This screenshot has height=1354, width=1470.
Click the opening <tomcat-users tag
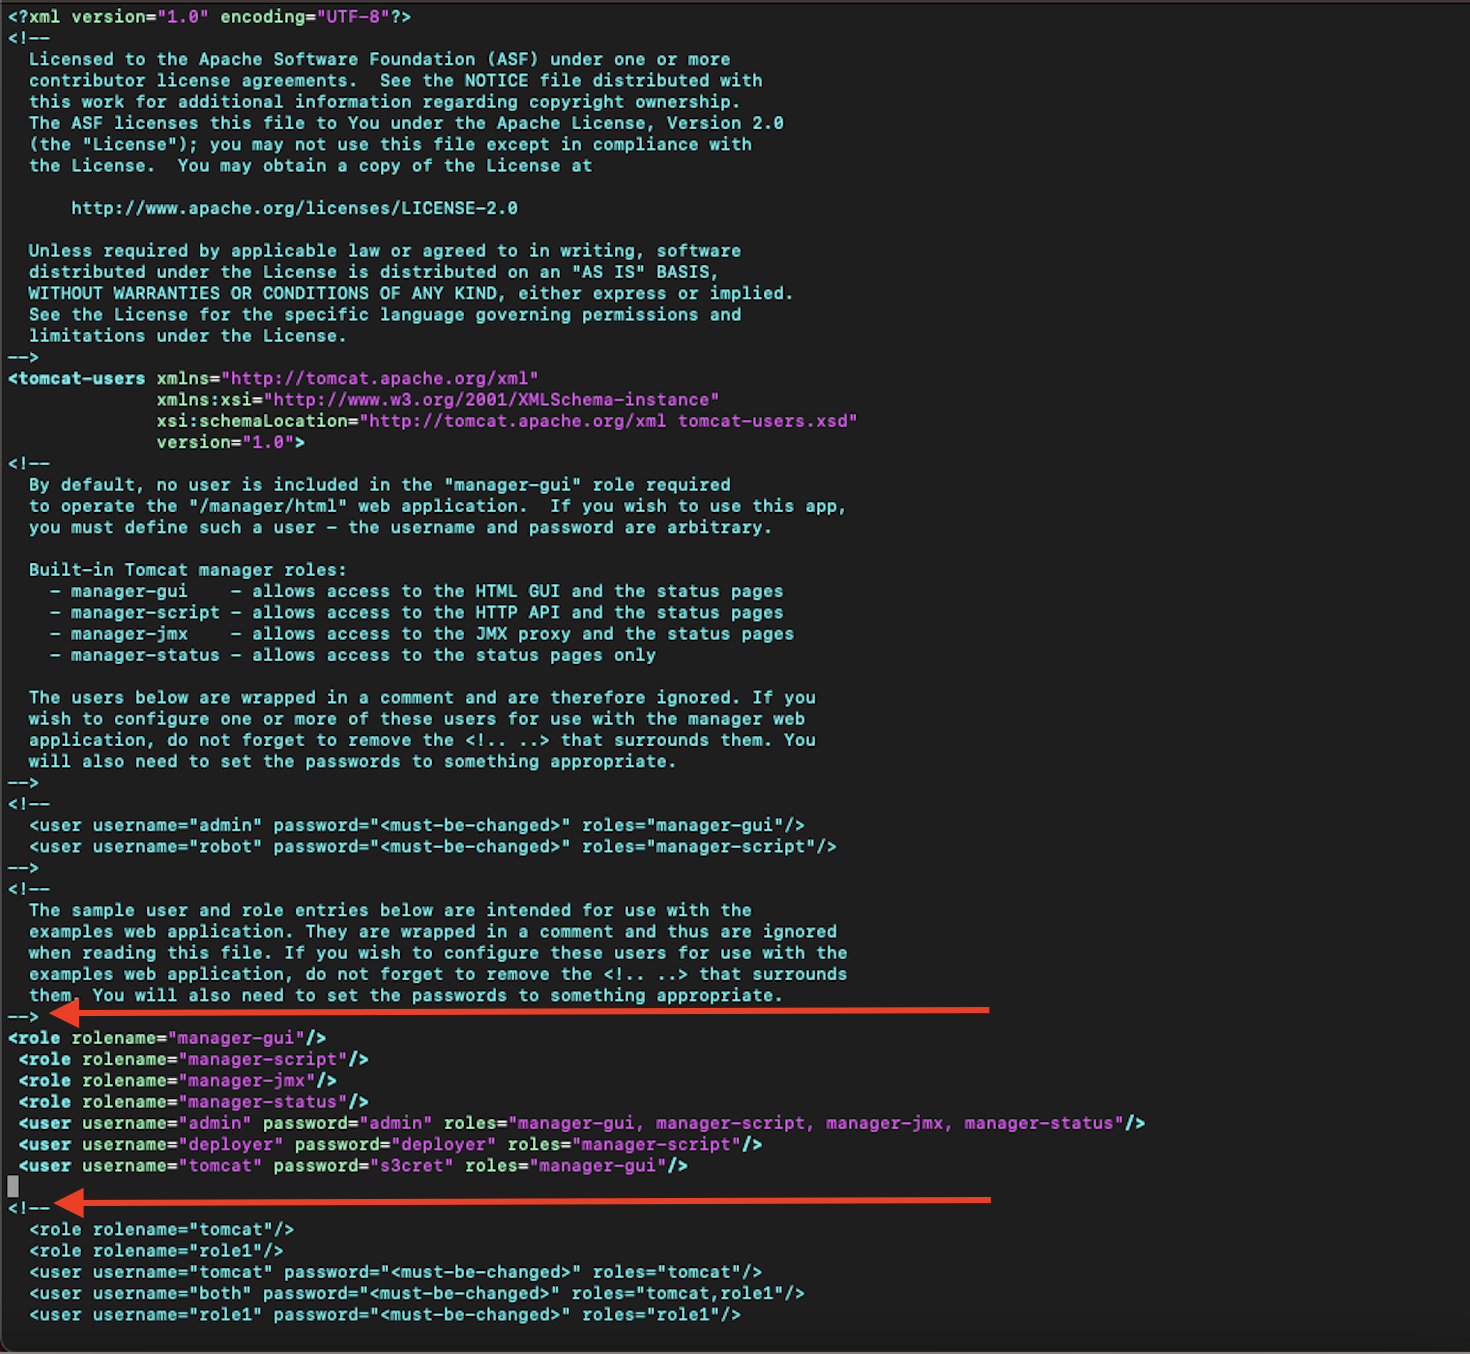pos(77,378)
